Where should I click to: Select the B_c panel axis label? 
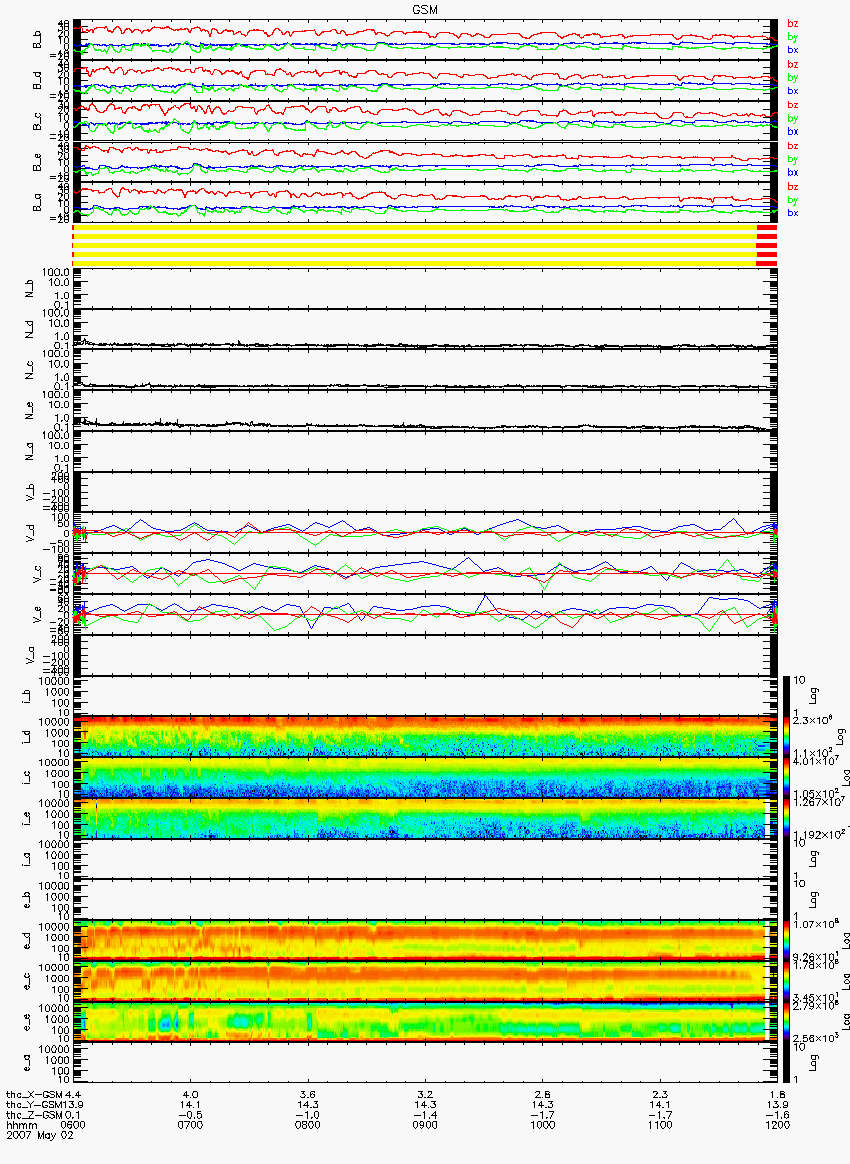pyautogui.click(x=37, y=121)
